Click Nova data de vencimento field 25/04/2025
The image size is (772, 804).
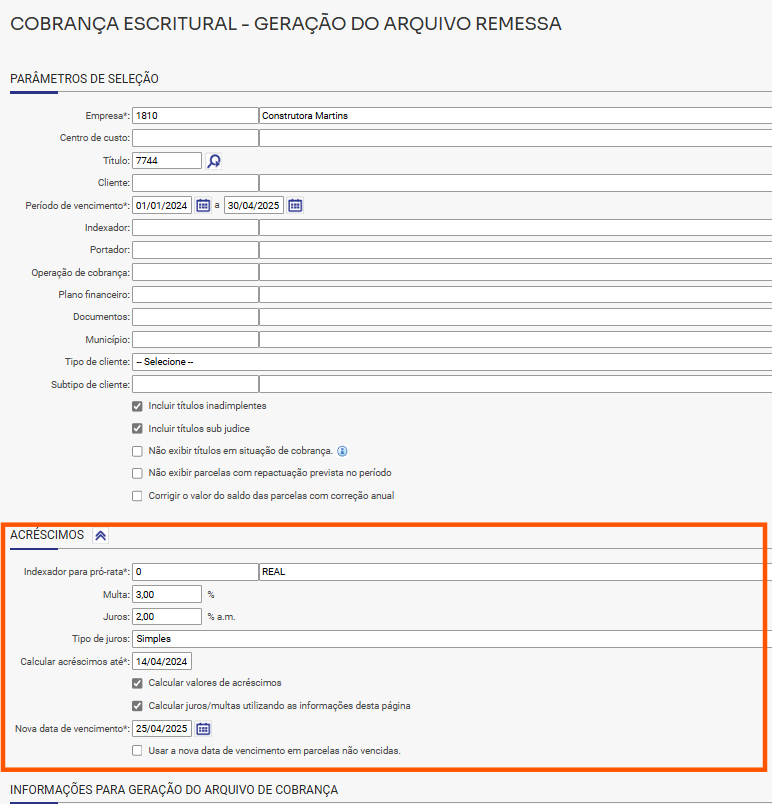tap(162, 729)
